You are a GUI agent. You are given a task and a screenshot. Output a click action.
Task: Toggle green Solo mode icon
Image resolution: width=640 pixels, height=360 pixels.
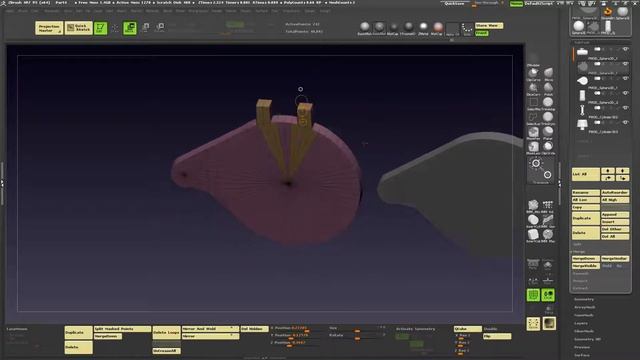coord(548,295)
